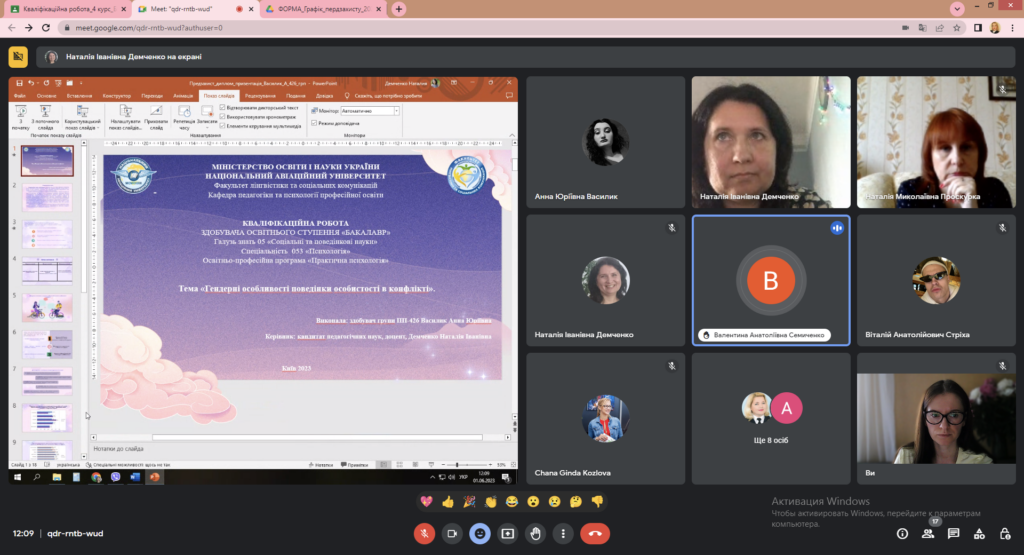
Task: Open host controls lock icon
Action: (1004, 534)
